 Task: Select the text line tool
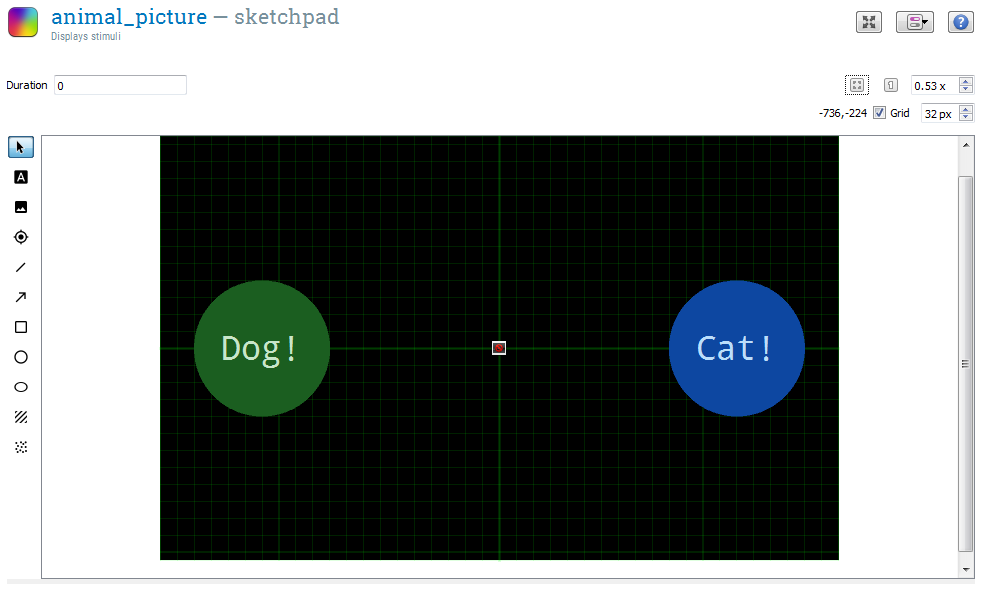point(20,177)
